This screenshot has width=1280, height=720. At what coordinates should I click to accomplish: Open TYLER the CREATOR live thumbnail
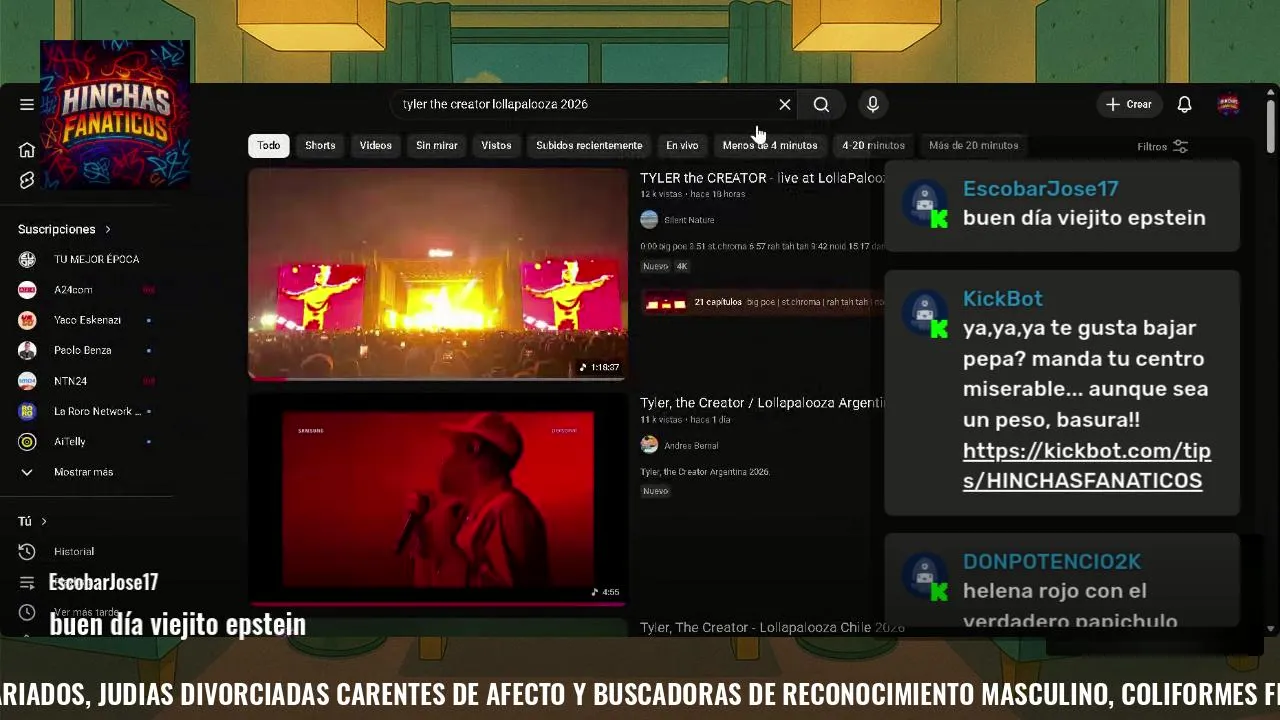(437, 274)
